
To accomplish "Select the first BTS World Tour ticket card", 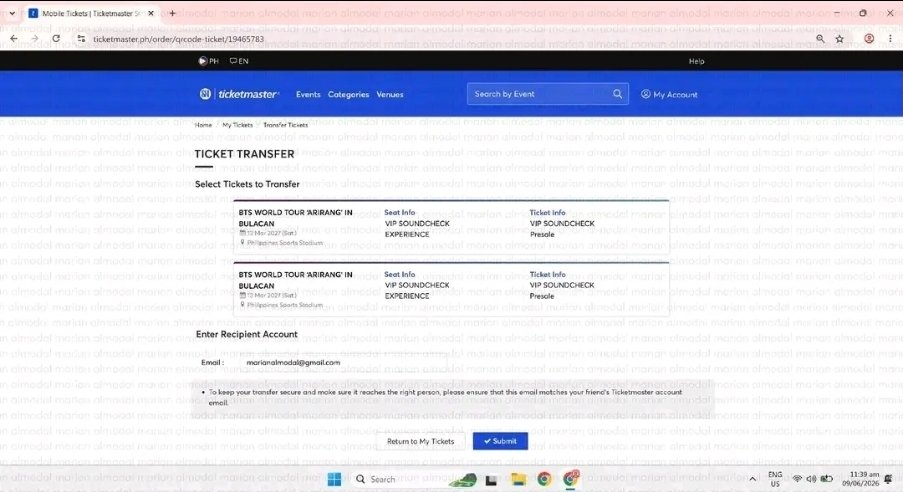I will click(451, 227).
